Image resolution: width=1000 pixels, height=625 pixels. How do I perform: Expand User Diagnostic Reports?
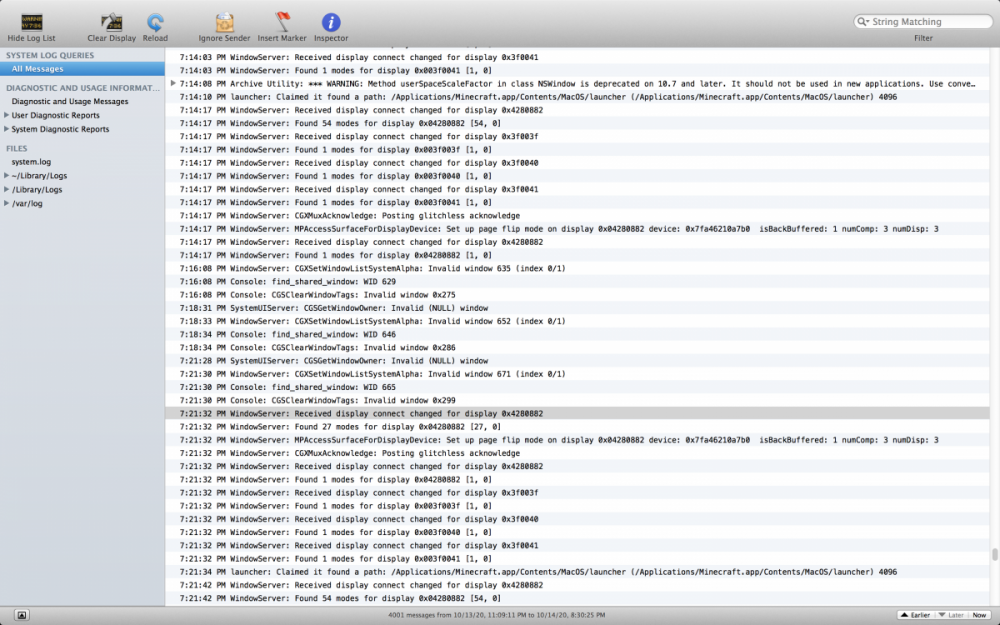click(x=7, y=115)
